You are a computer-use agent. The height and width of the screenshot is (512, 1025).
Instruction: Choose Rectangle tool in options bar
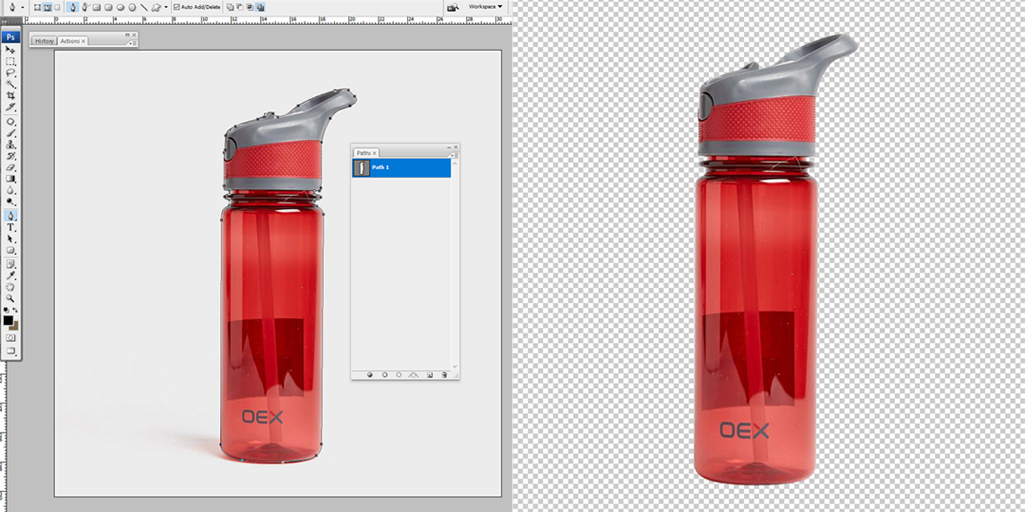tap(97, 7)
